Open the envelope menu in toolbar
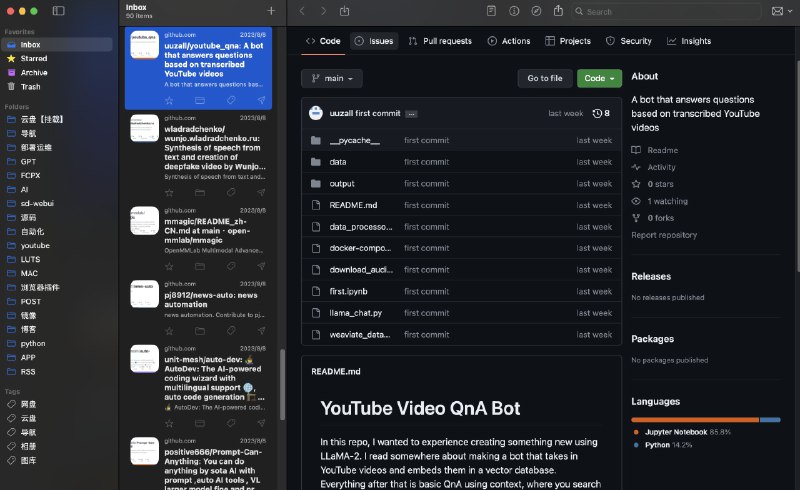 781,11
